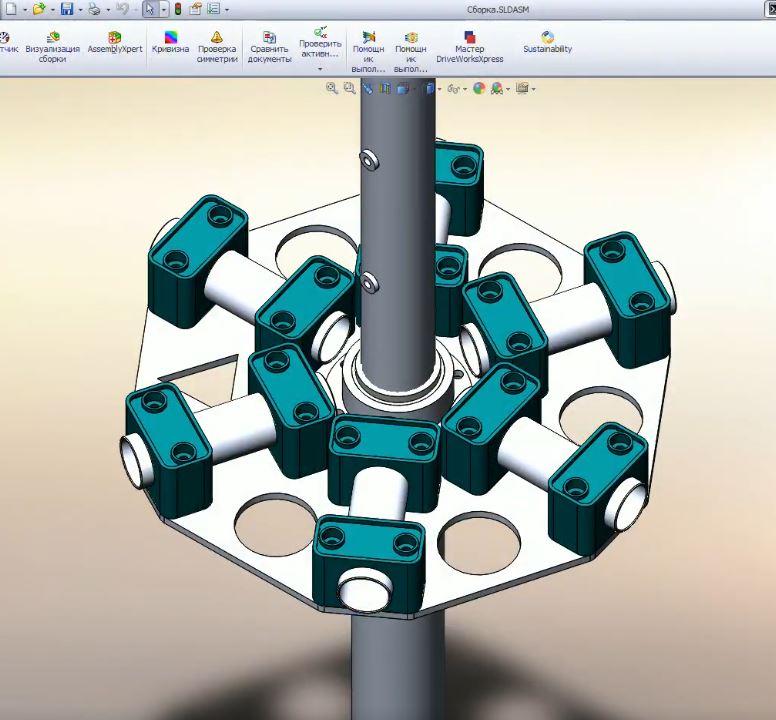Click the New document icon

pyautogui.click(x=9, y=9)
